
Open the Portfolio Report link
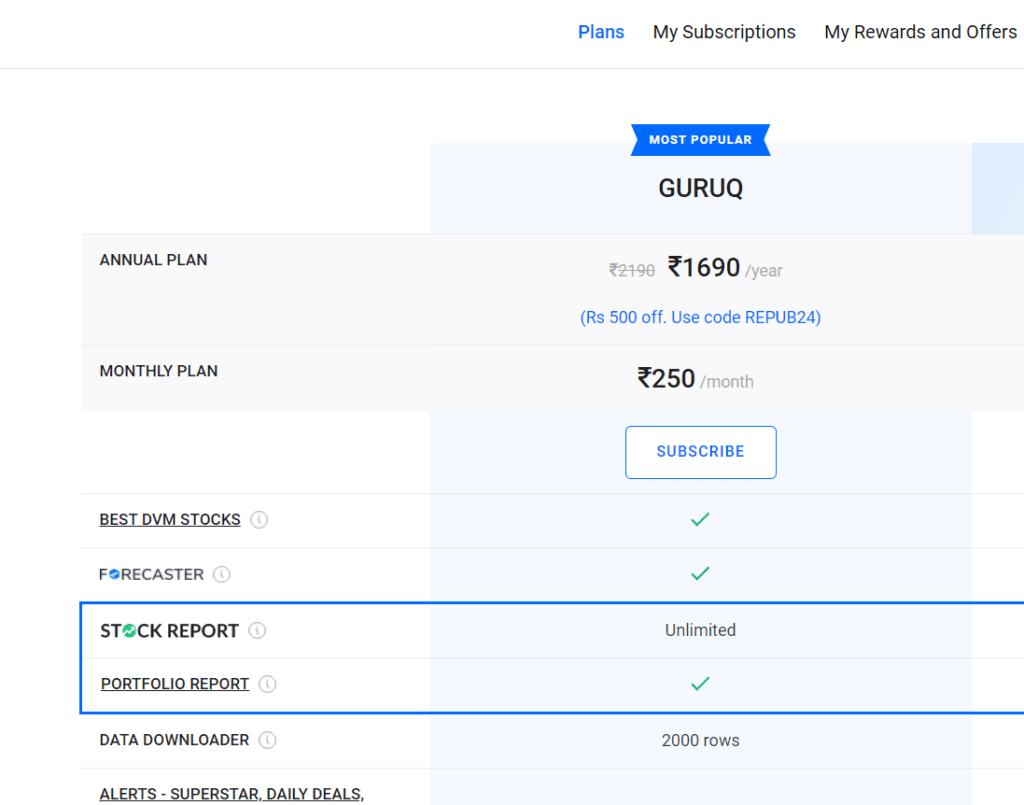(175, 684)
